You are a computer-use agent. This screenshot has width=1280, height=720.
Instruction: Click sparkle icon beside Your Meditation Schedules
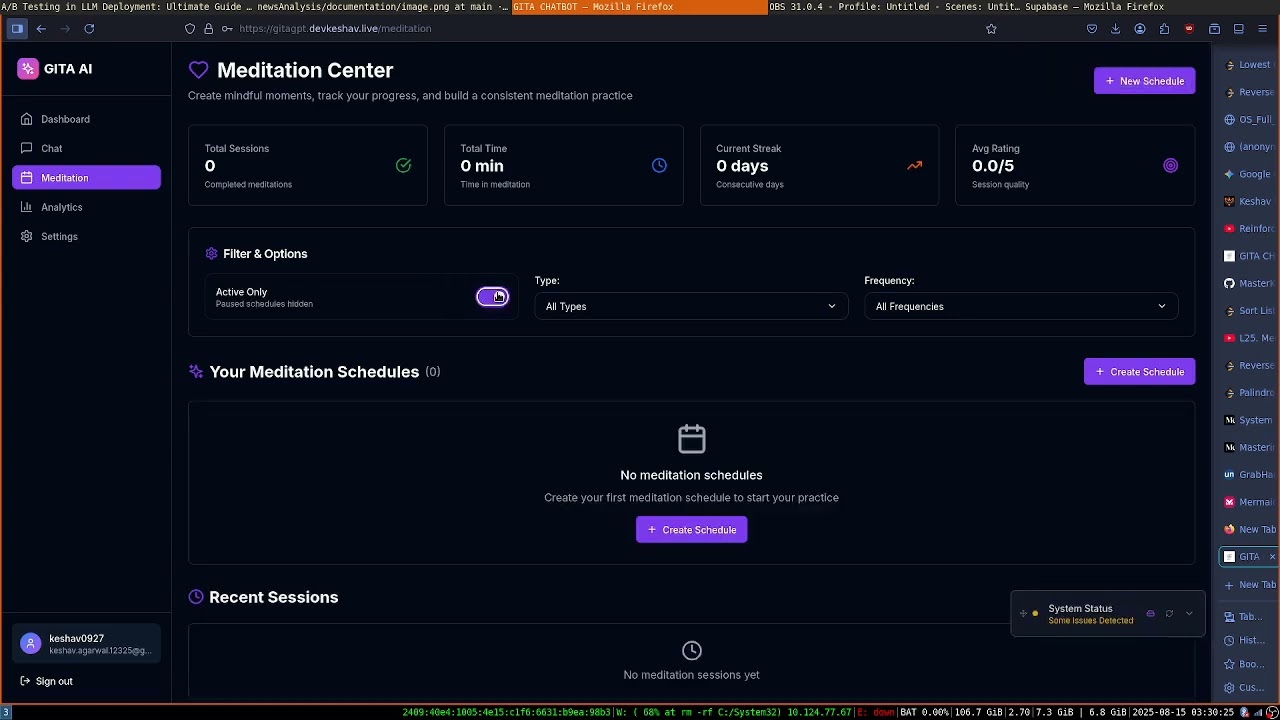196,372
